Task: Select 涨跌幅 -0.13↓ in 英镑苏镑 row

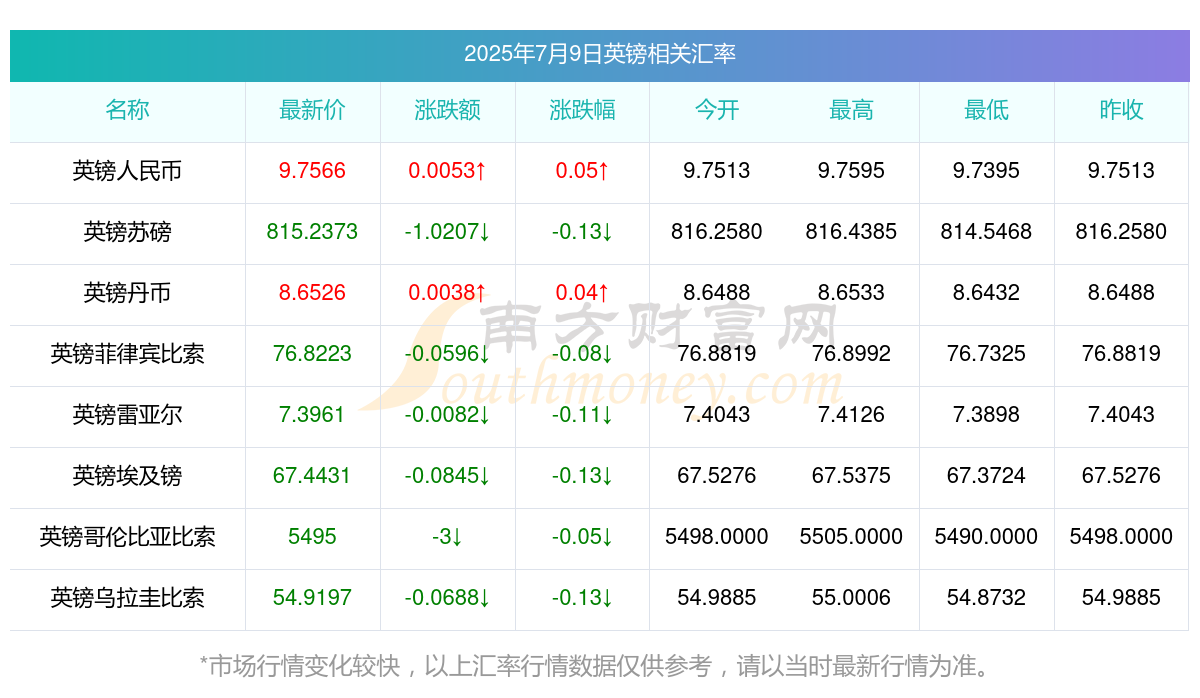Action: click(582, 232)
